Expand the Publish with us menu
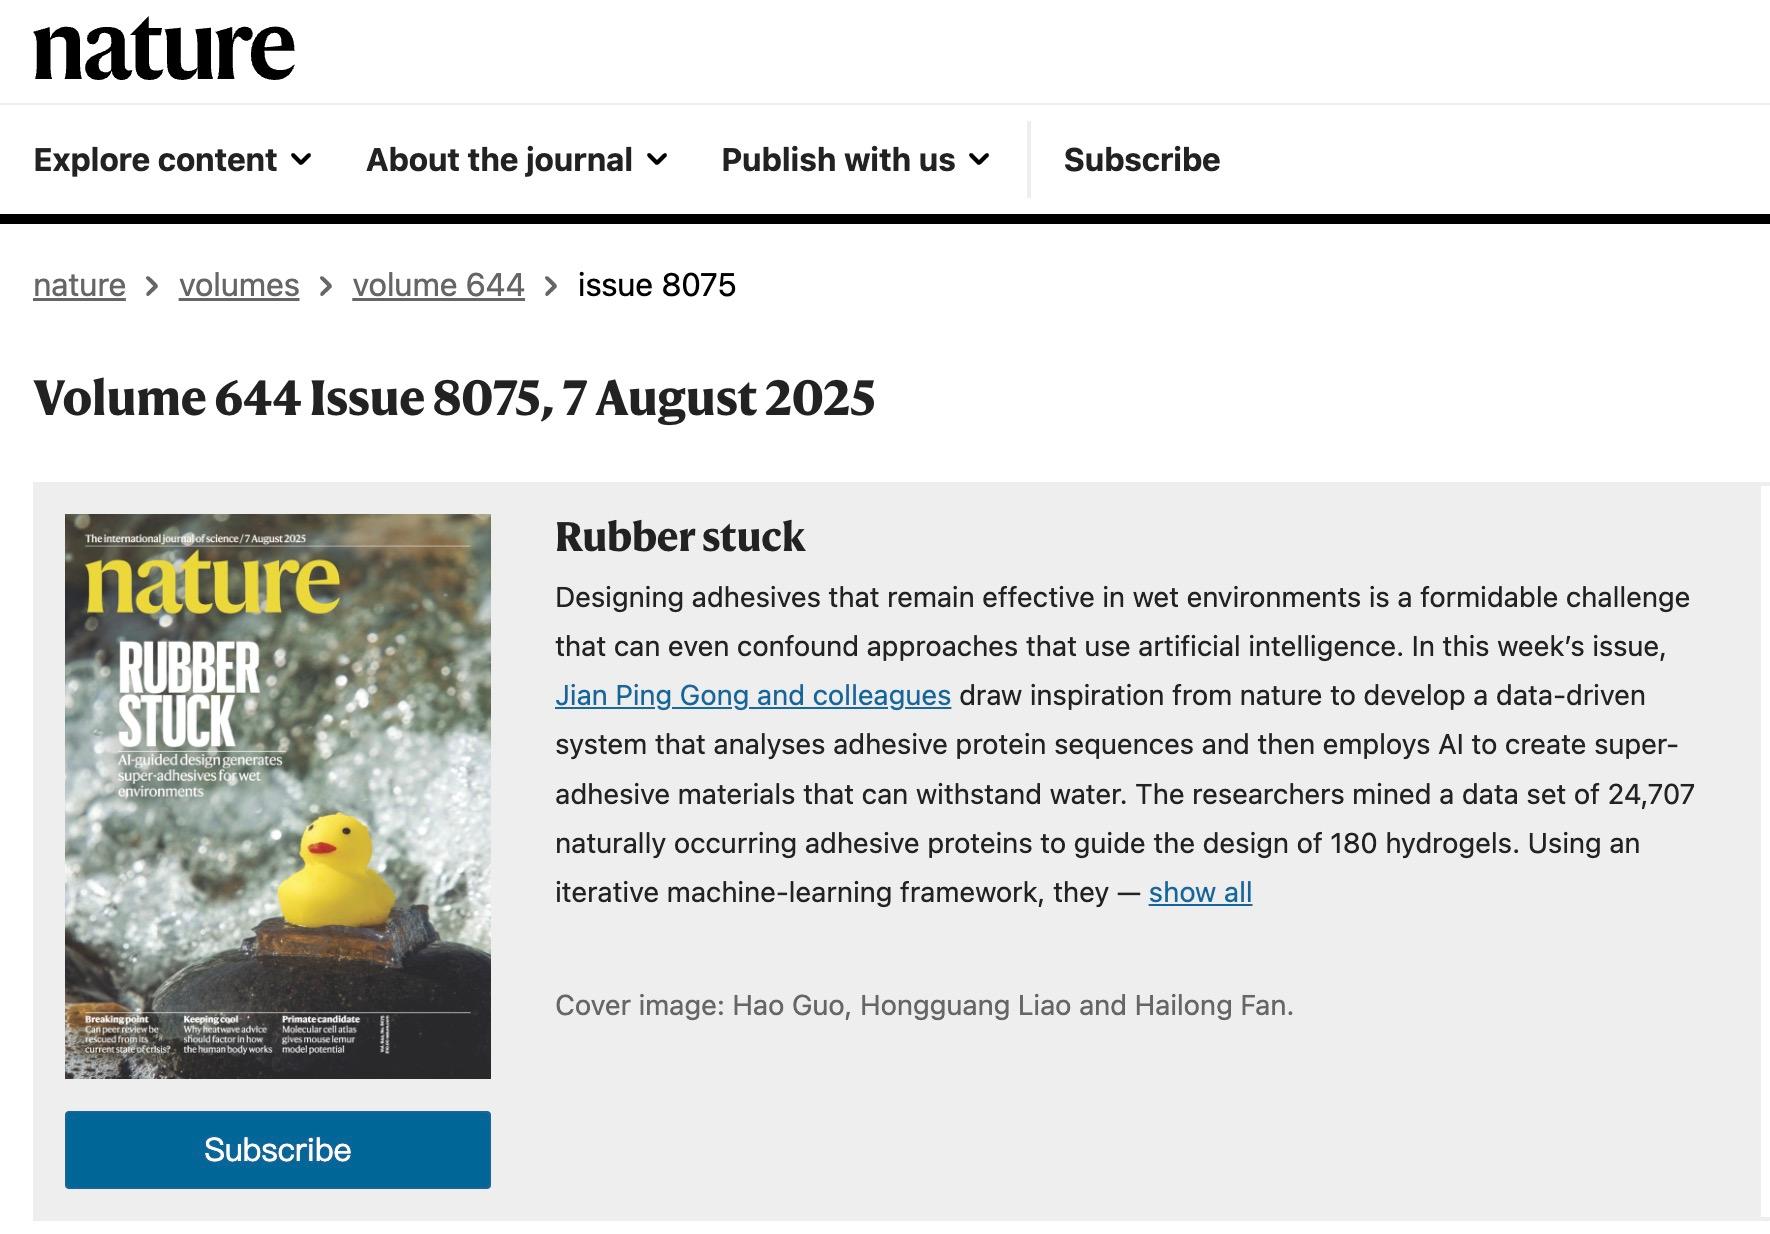Screen dimensions: 1770x1234 click(855, 160)
